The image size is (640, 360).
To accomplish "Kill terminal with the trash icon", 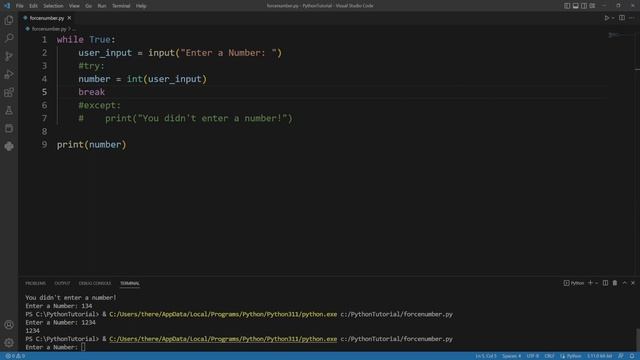I will [615, 283].
